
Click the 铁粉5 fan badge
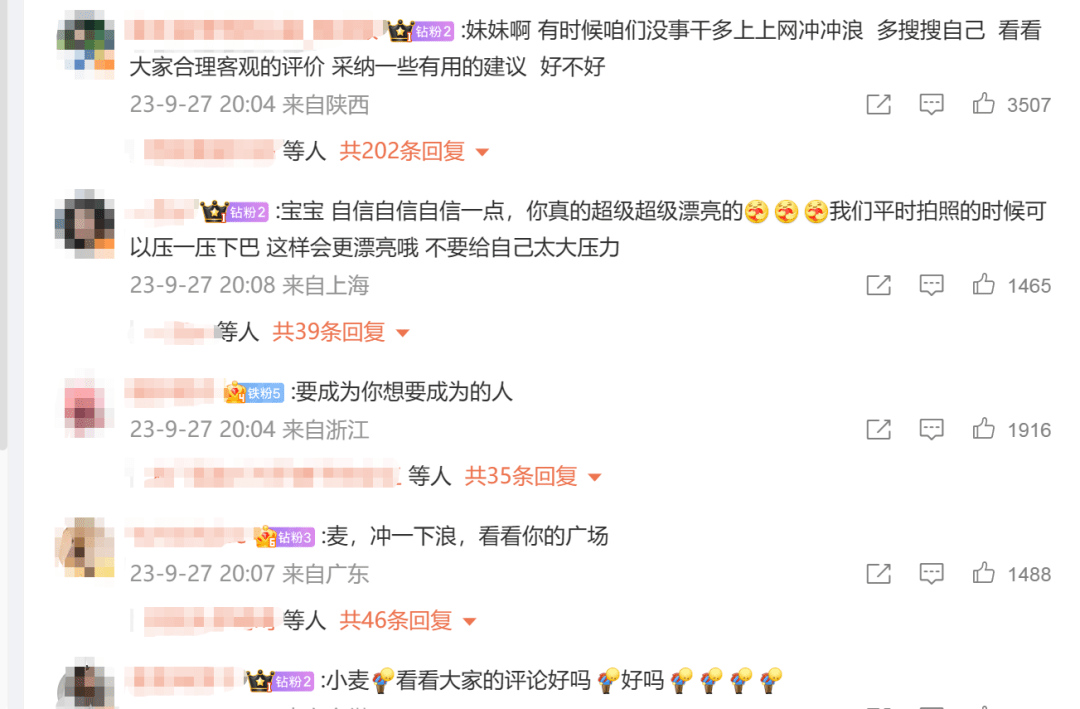coord(253,393)
